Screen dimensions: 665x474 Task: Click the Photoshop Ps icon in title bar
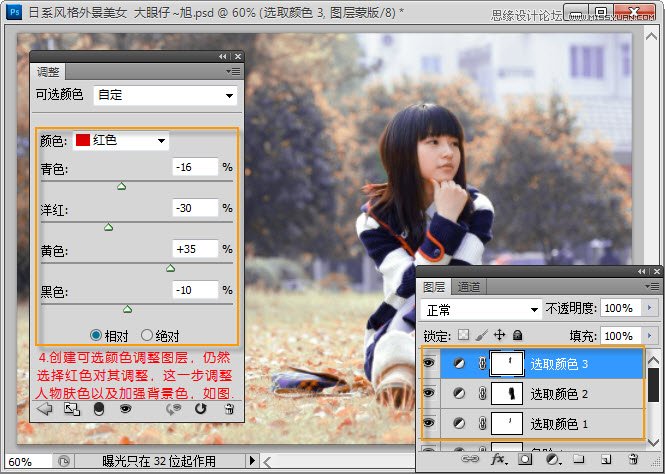click(14, 11)
